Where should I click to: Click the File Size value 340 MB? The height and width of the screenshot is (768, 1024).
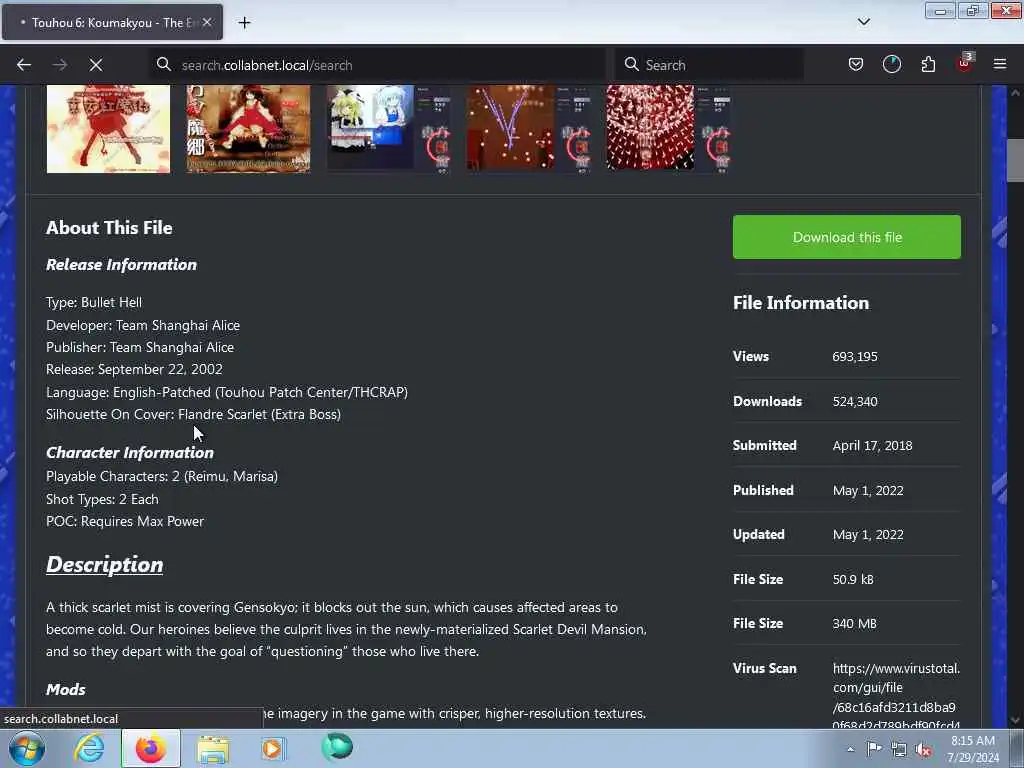coord(854,624)
